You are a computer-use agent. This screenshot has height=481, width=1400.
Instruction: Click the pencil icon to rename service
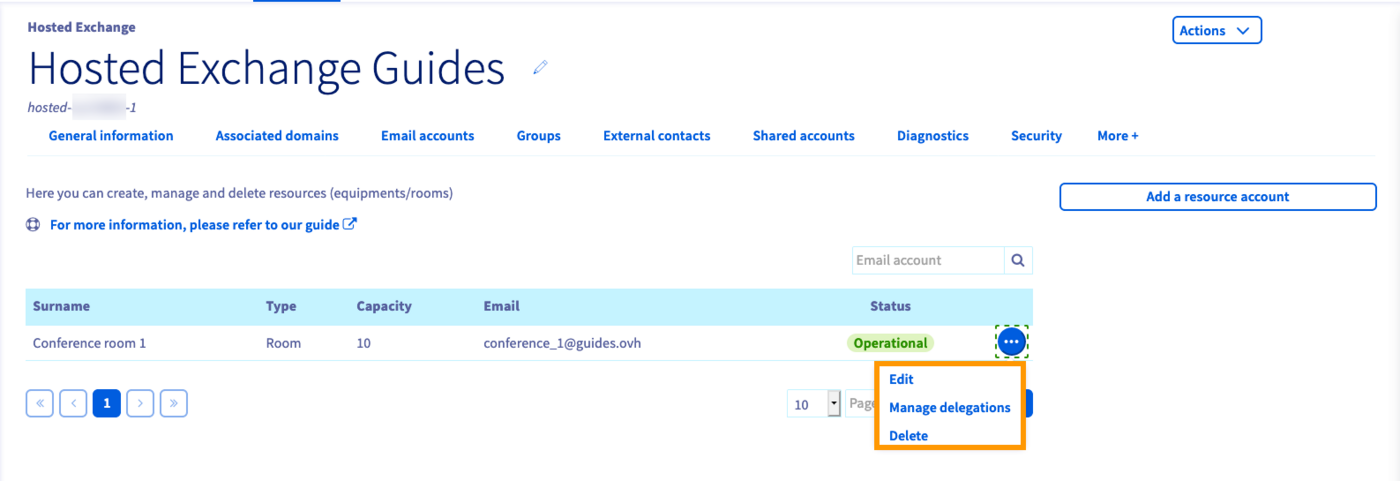pyautogui.click(x=541, y=68)
